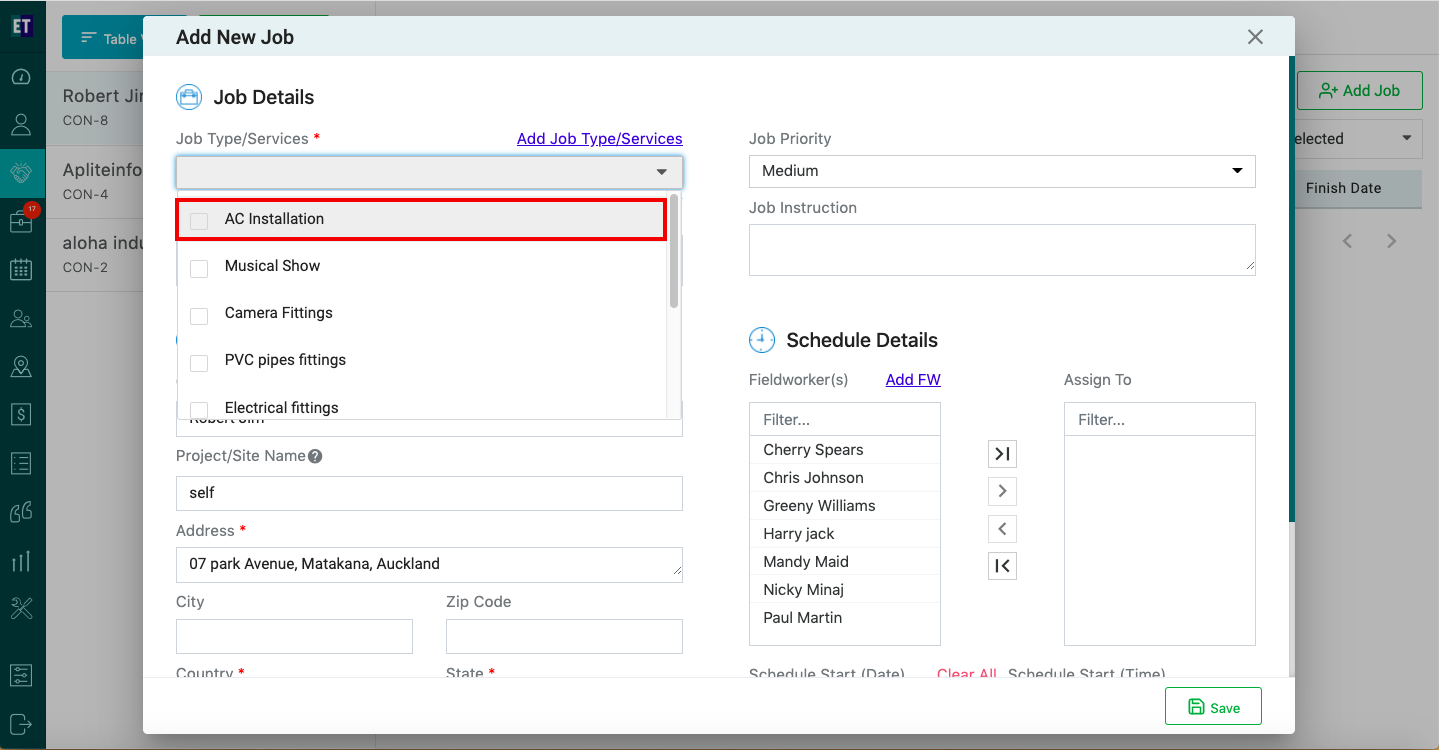Select fieldworker Nicky Minaj
The image size is (1439, 750).
[x=845, y=590]
